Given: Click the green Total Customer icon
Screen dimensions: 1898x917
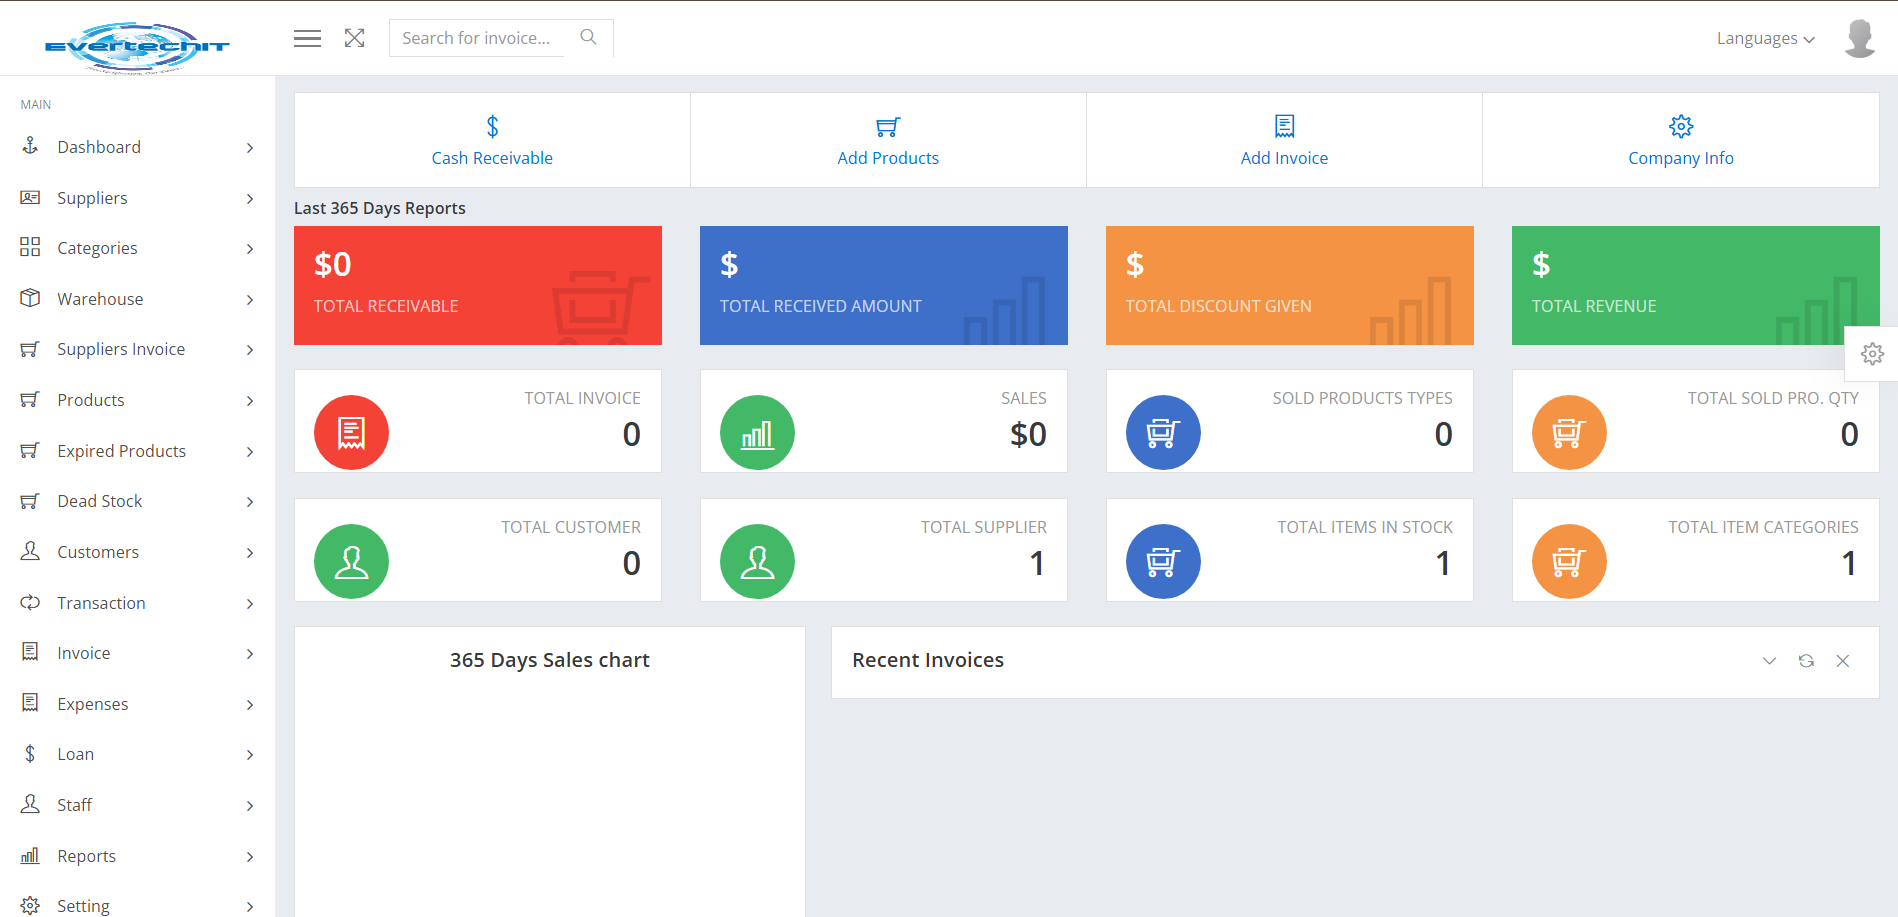Looking at the screenshot, I should (x=351, y=561).
